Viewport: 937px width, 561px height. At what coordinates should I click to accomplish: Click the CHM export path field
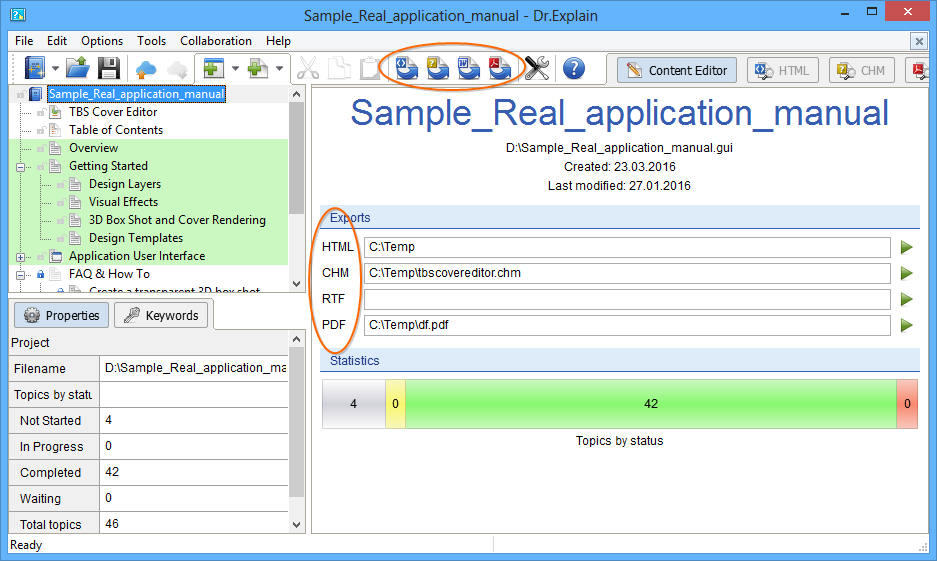(627, 273)
